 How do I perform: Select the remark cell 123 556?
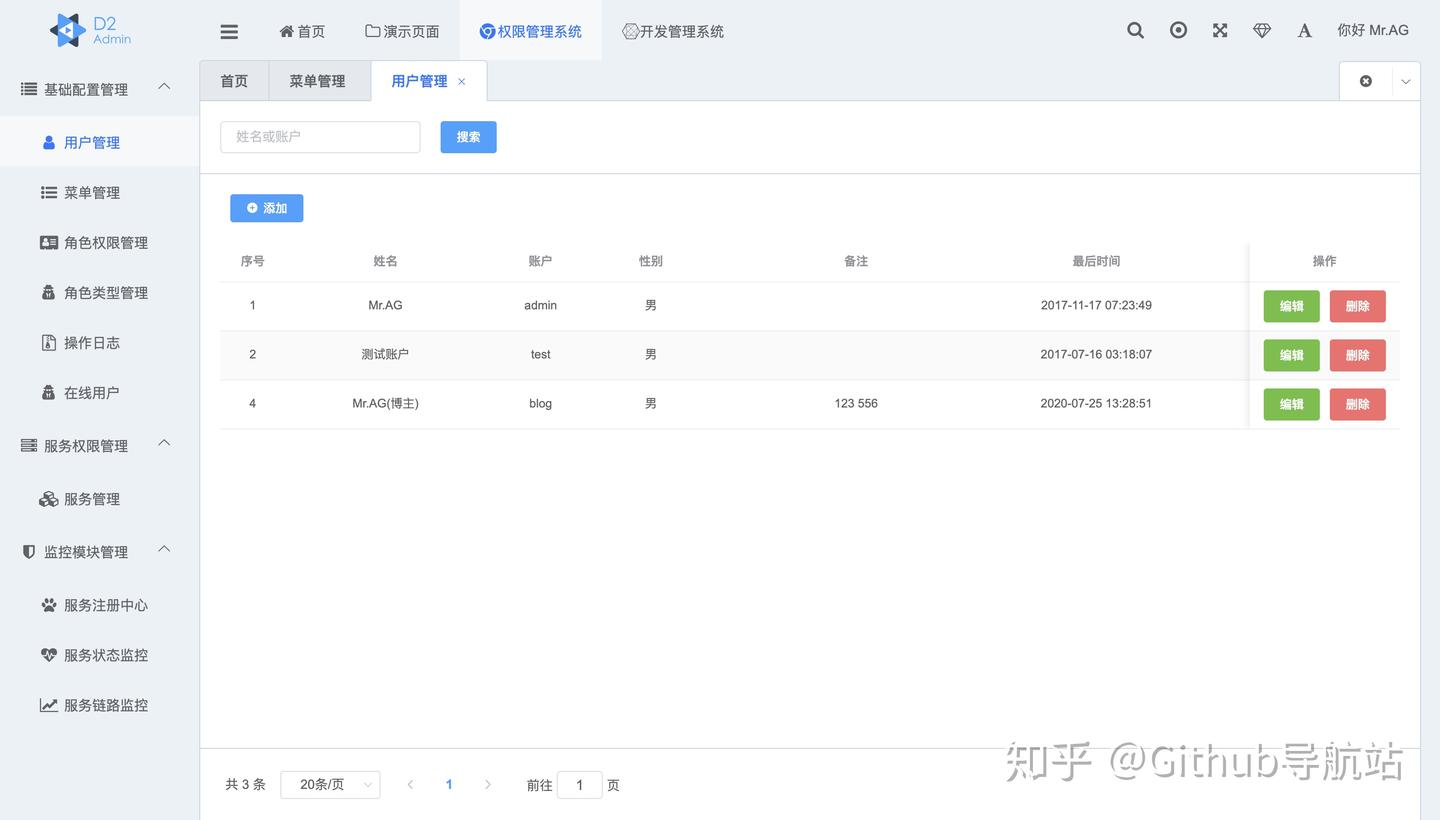tap(856, 404)
